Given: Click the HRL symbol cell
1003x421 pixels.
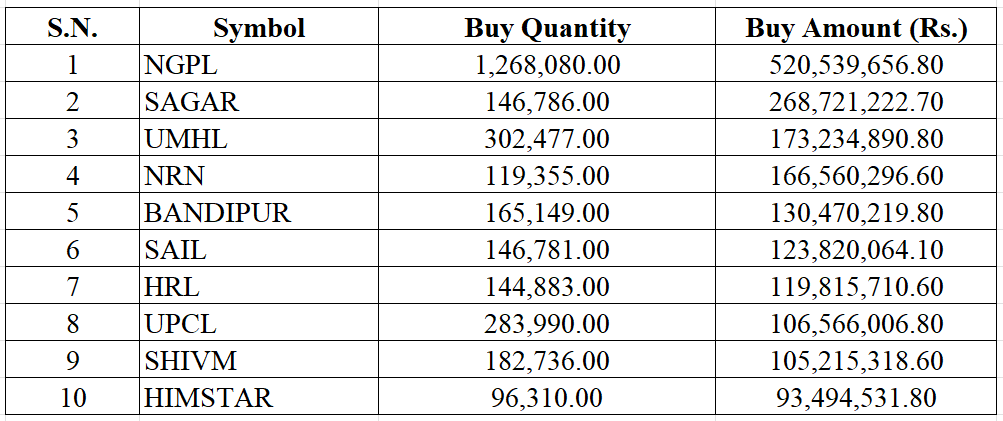Looking at the screenshot, I should click(x=172, y=288).
